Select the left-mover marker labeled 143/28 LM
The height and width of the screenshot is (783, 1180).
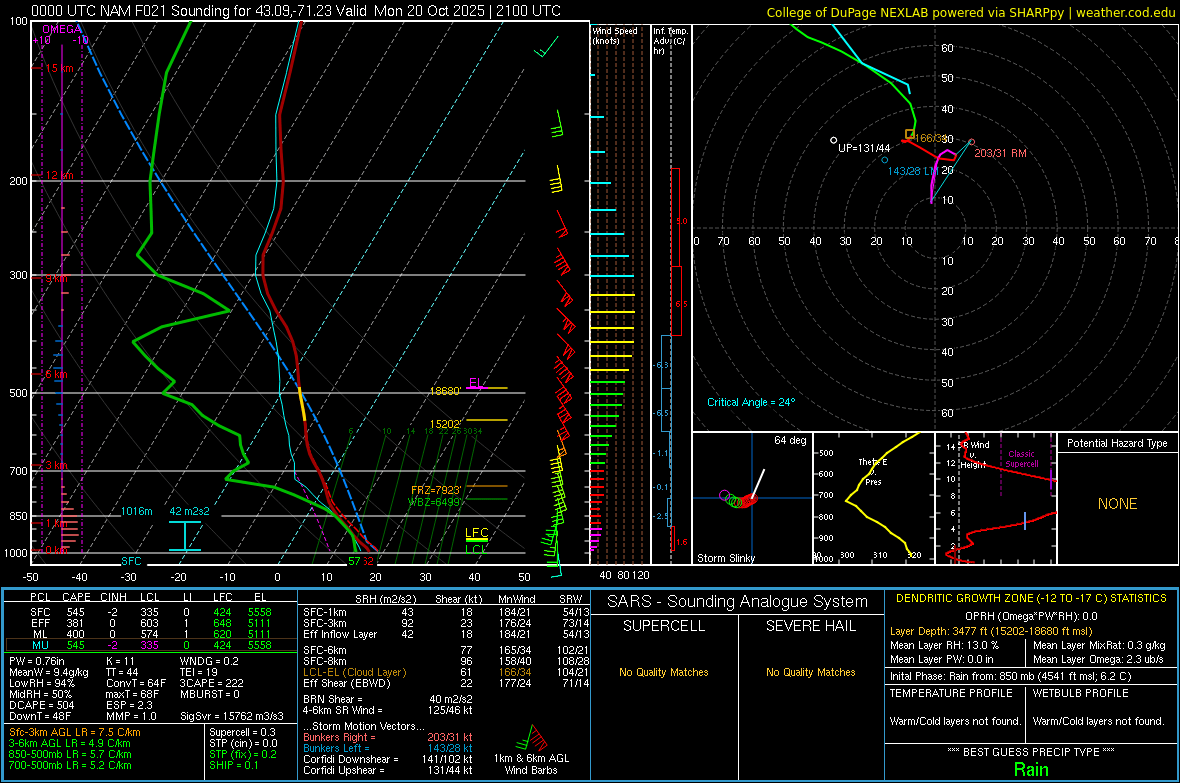click(x=884, y=160)
